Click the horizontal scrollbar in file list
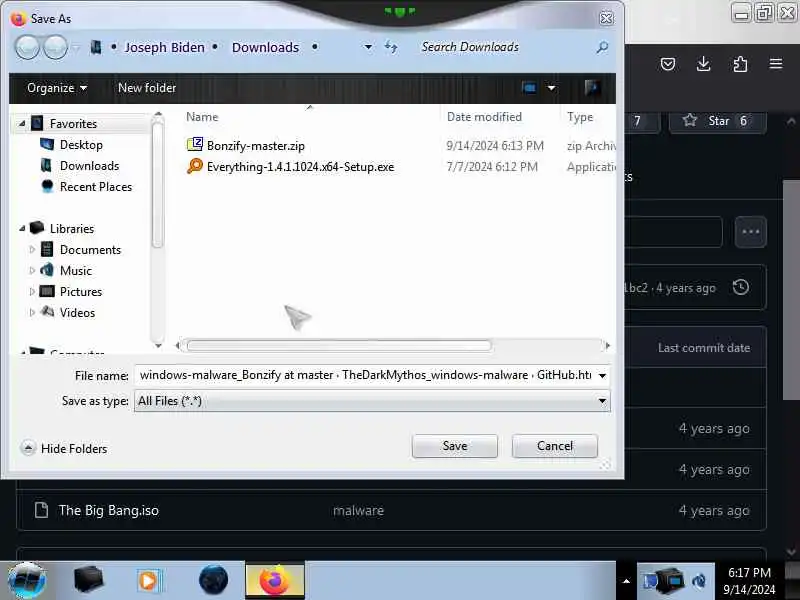Image resolution: width=800 pixels, height=600 pixels. [x=339, y=346]
